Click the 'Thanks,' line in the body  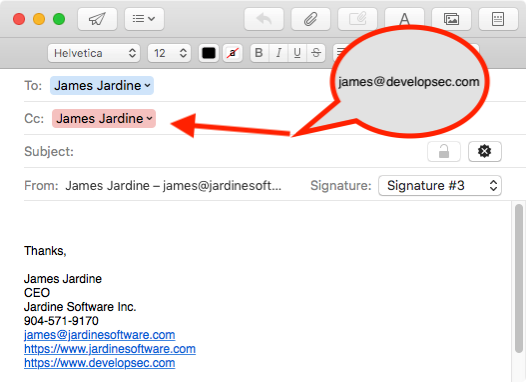tap(45, 251)
